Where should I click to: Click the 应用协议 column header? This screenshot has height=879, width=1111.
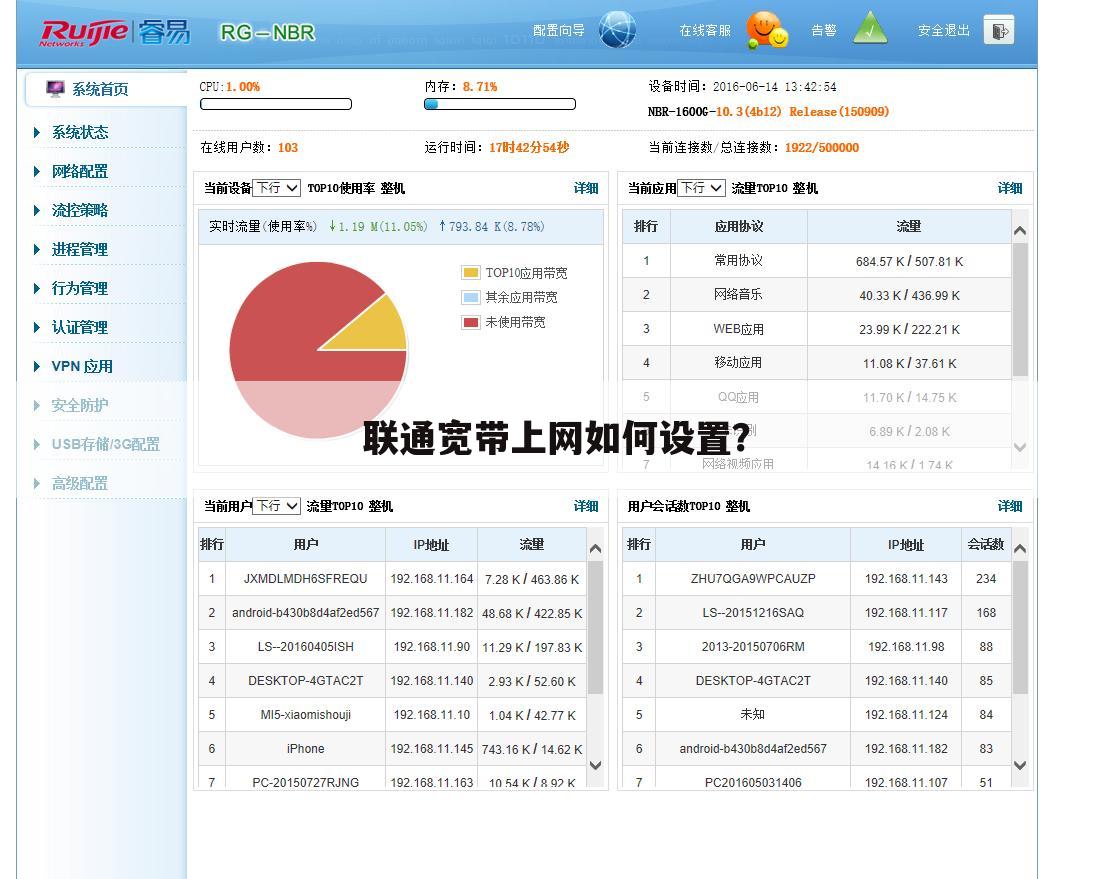pos(738,227)
